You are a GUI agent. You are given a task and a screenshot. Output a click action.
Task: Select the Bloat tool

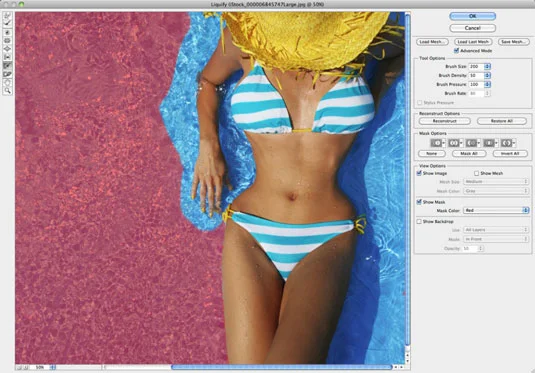8,49
